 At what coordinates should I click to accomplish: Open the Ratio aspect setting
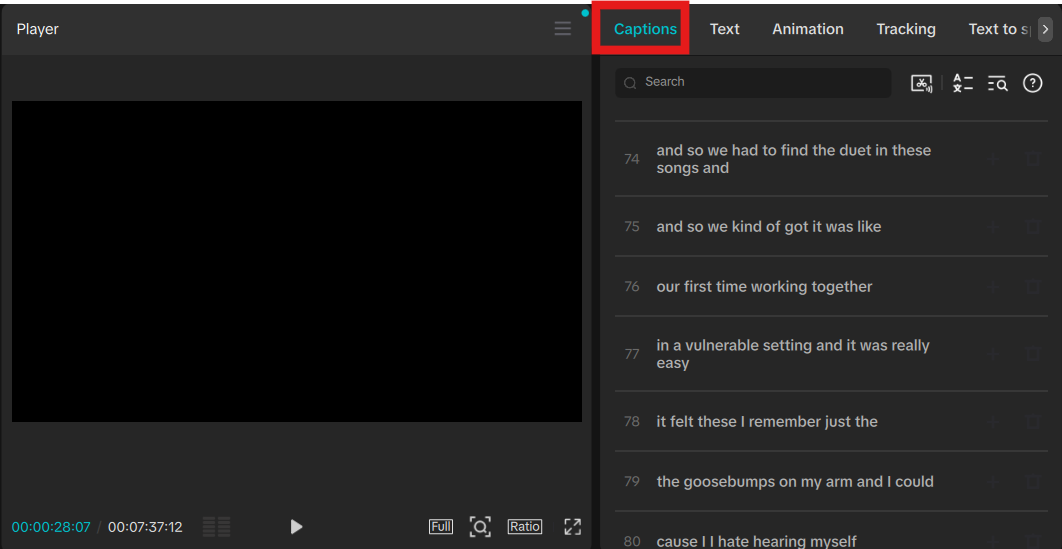tap(525, 527)
